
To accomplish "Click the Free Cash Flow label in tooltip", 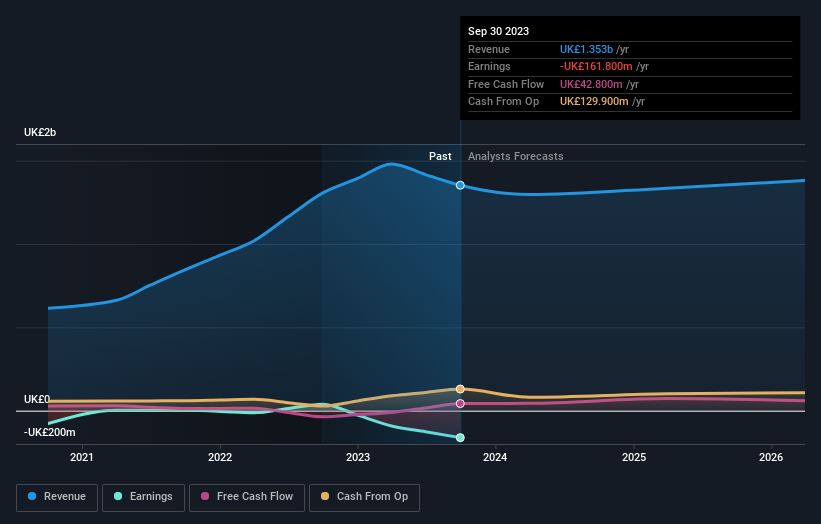I will pos(506,84).
